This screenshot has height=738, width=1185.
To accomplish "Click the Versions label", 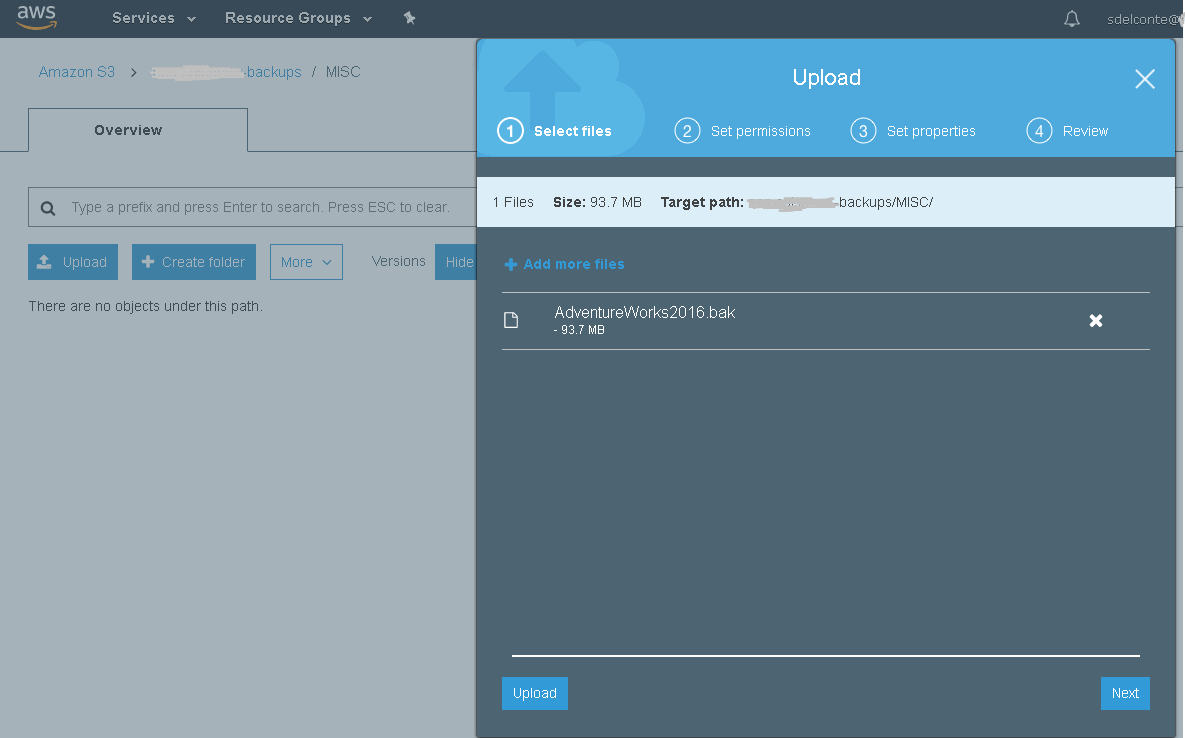I will (x=398, y=261).
